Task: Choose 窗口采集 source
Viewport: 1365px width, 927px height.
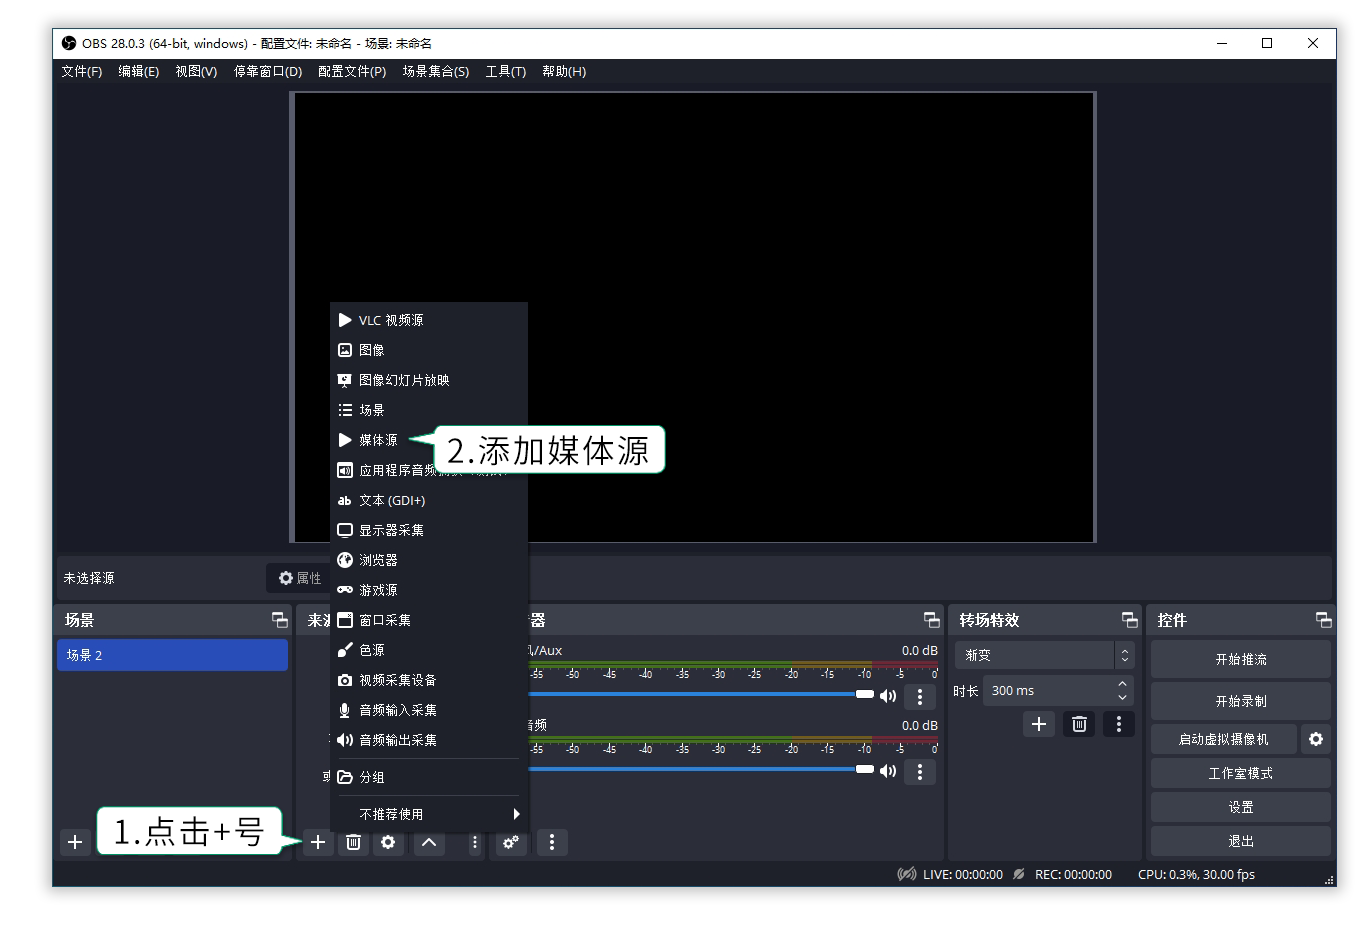Action: 429,620
